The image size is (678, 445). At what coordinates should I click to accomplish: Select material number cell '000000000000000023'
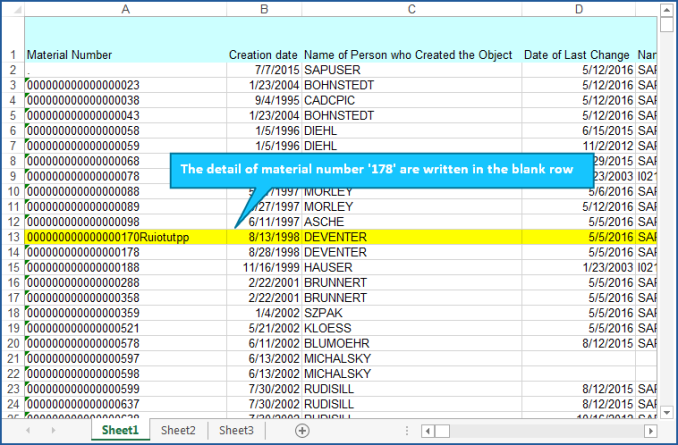tap(125, 85)
